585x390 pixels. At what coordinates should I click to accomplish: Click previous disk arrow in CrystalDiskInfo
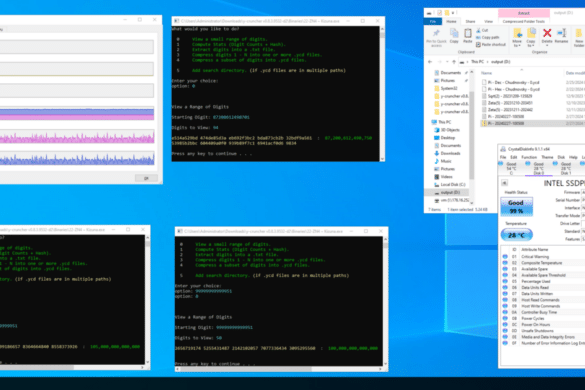coord(504,183)
